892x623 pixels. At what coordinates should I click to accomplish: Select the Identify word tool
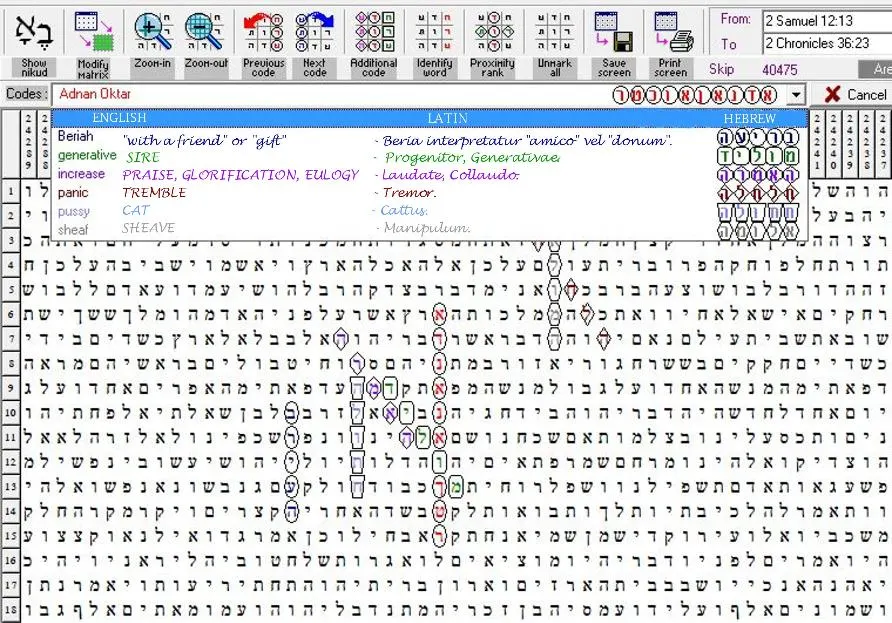(434, 32)
